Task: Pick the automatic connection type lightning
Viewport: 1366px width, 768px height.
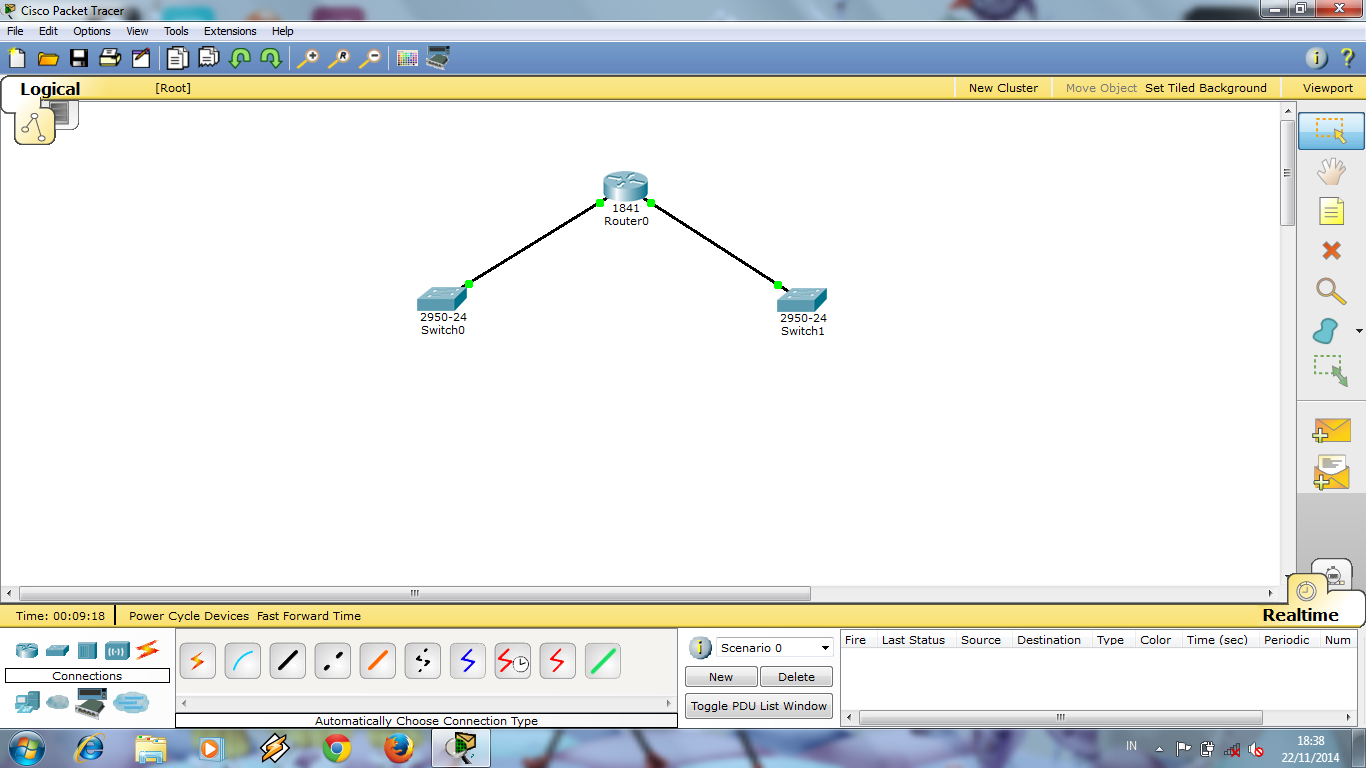Action: click(198, 661)
